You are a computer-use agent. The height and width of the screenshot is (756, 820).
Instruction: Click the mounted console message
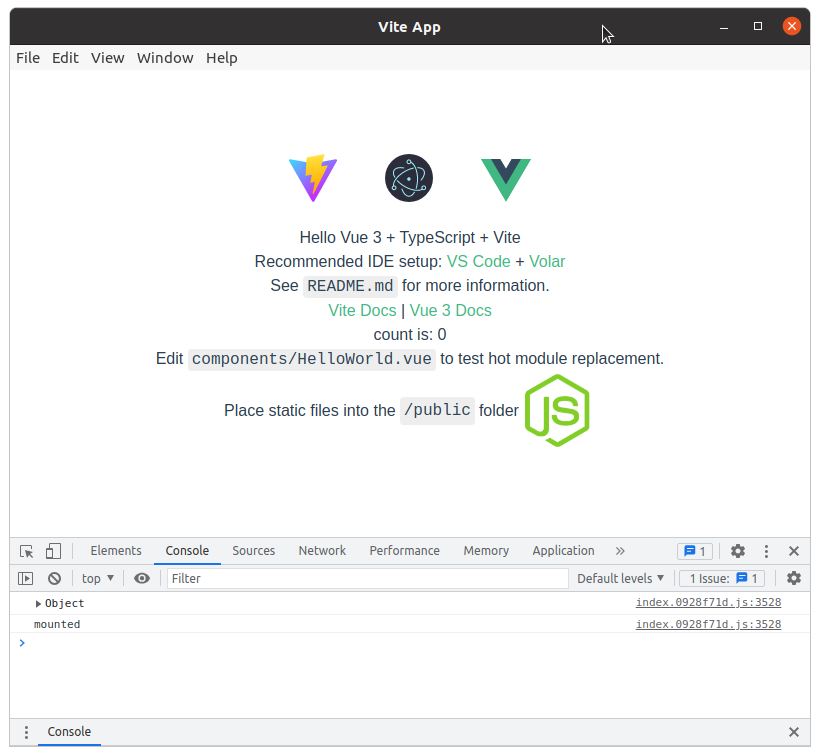(57, 624)
